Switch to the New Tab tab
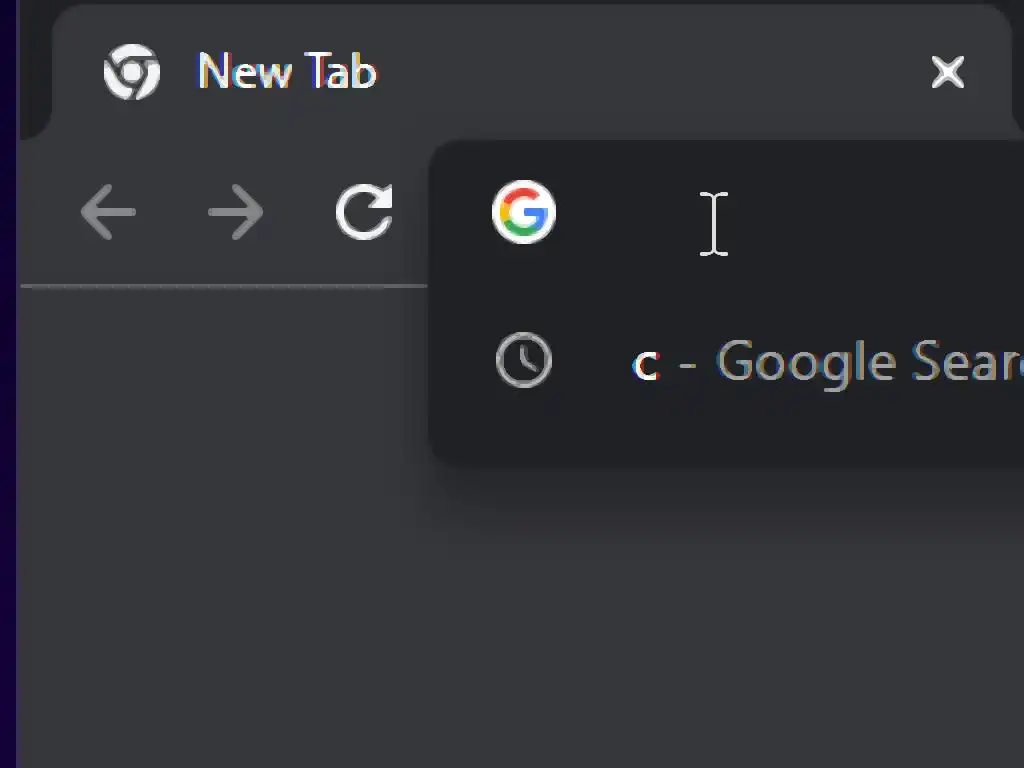The width and height of the screenshot is (1024, 768). click(x=286, y=72)
